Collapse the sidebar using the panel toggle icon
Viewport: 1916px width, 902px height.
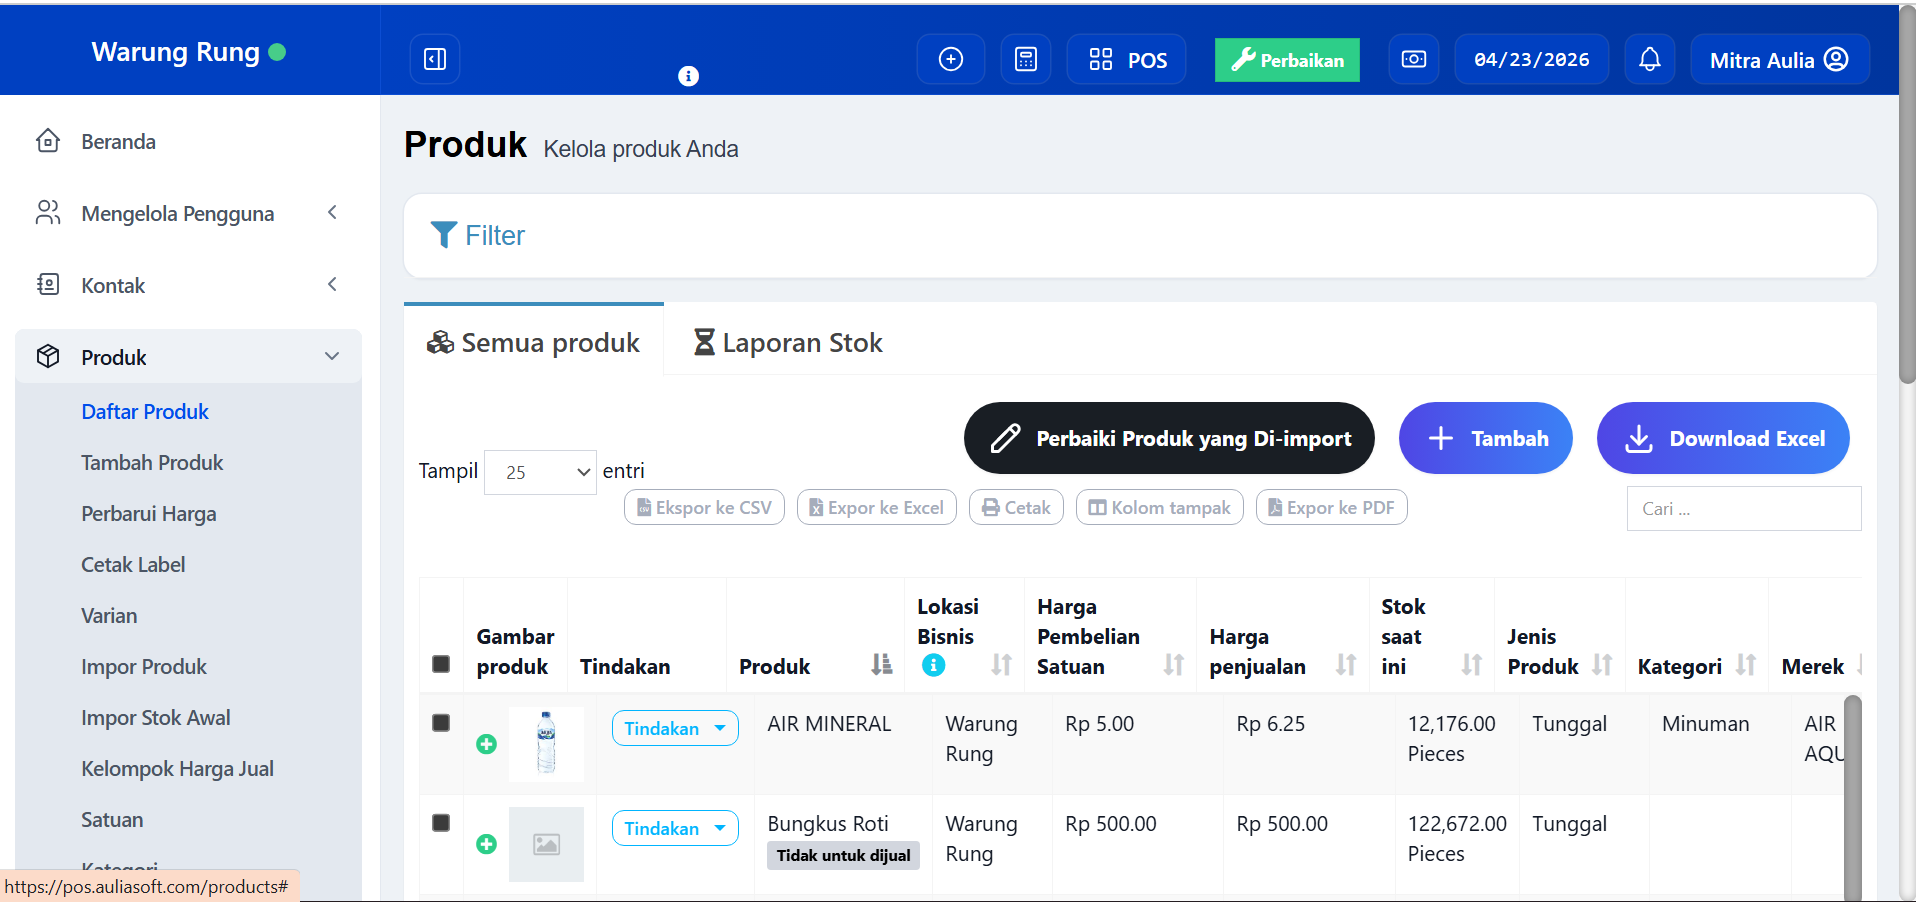pos(435,60)
